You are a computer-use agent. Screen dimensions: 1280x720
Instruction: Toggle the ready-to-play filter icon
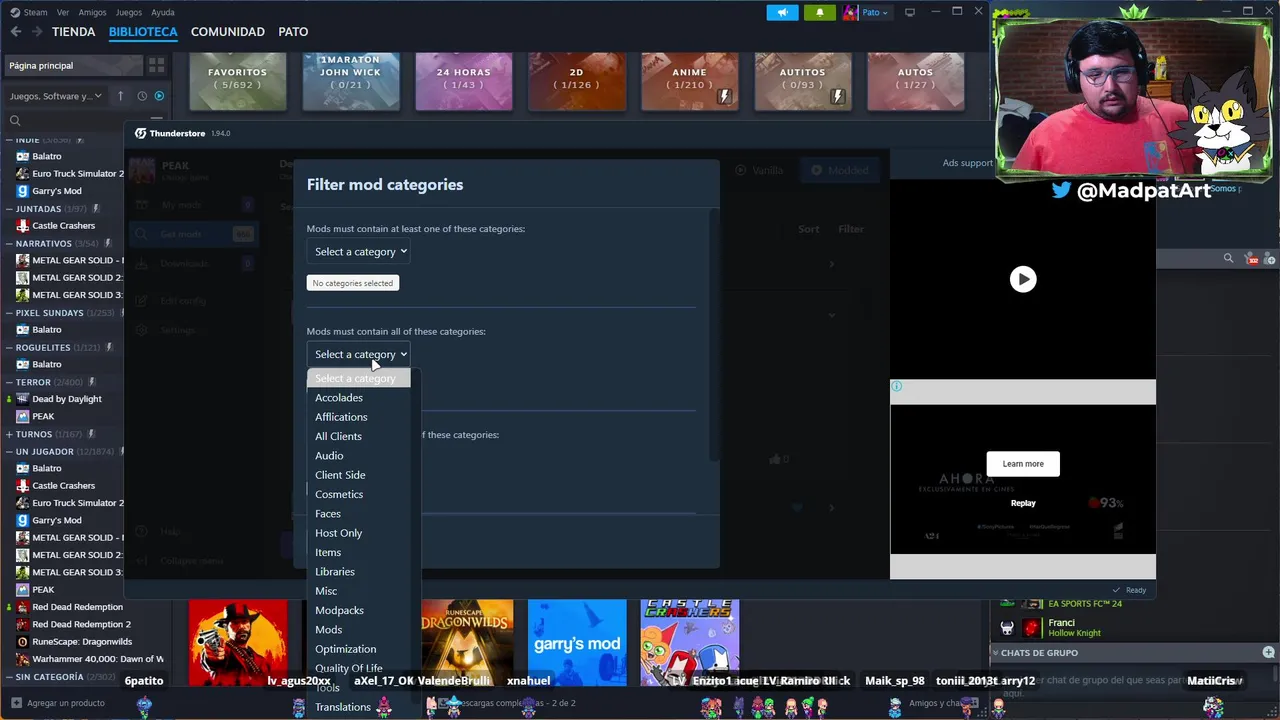[159, 96]
